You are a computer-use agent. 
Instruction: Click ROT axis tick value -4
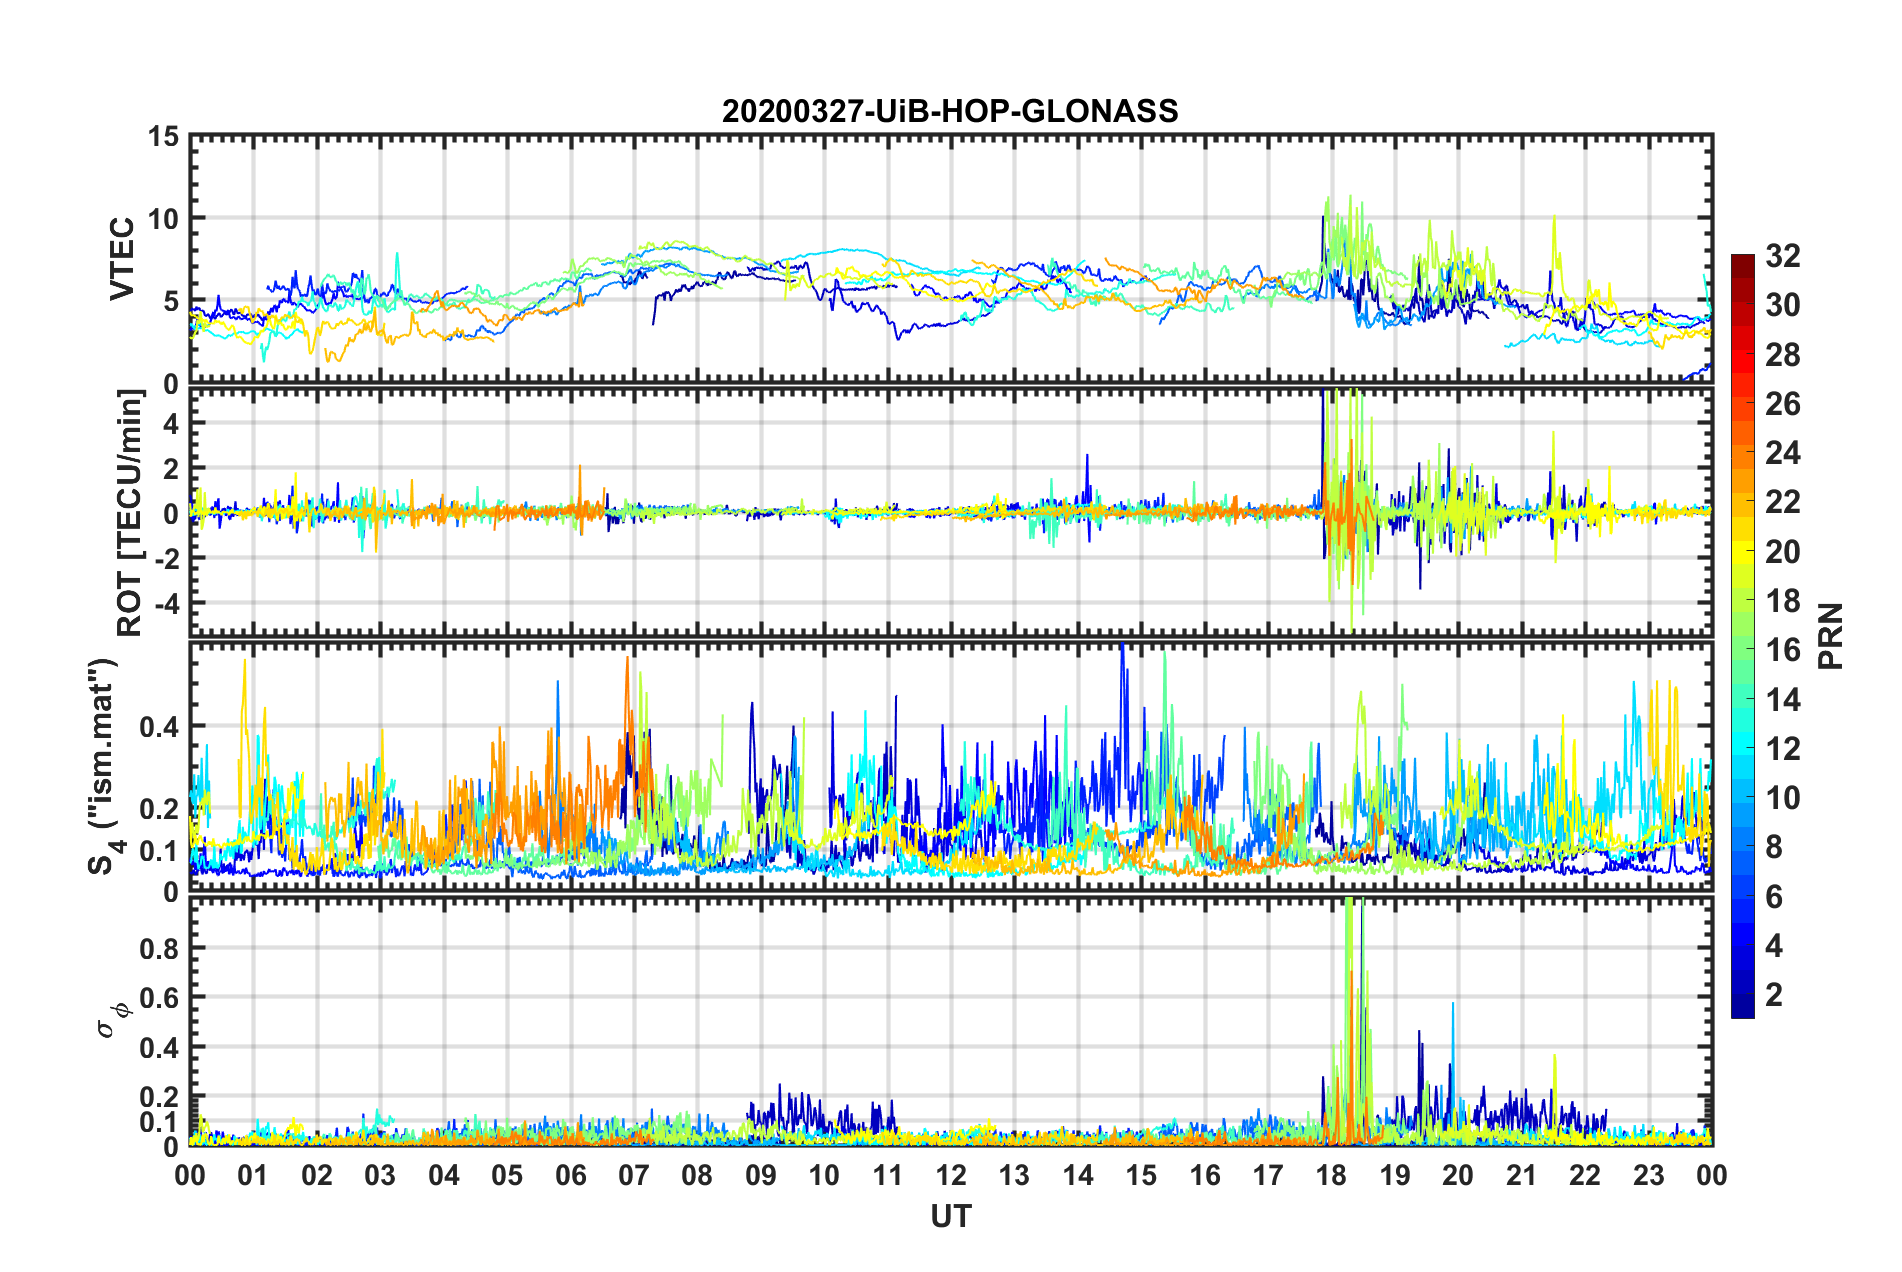pyautogui.click(x=167, y=603)
